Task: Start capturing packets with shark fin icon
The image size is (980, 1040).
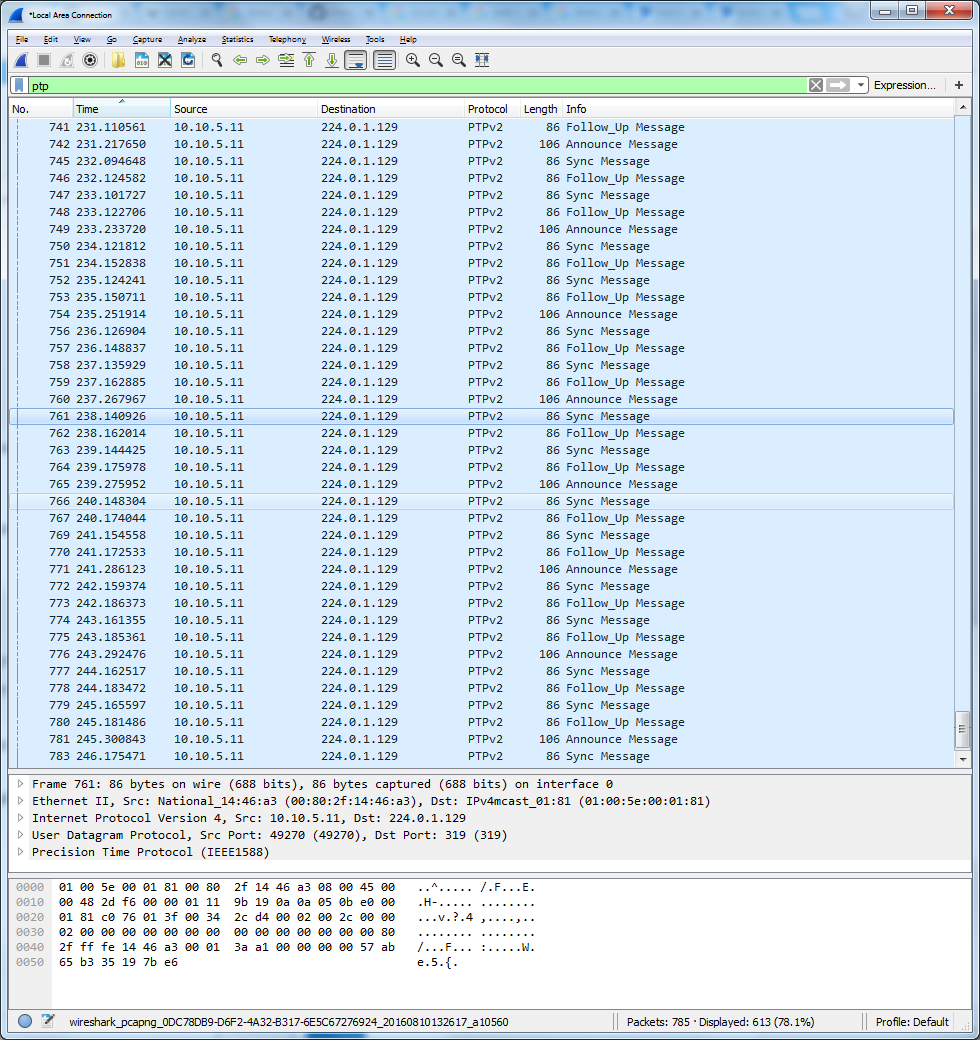Action: click(21, 60)
